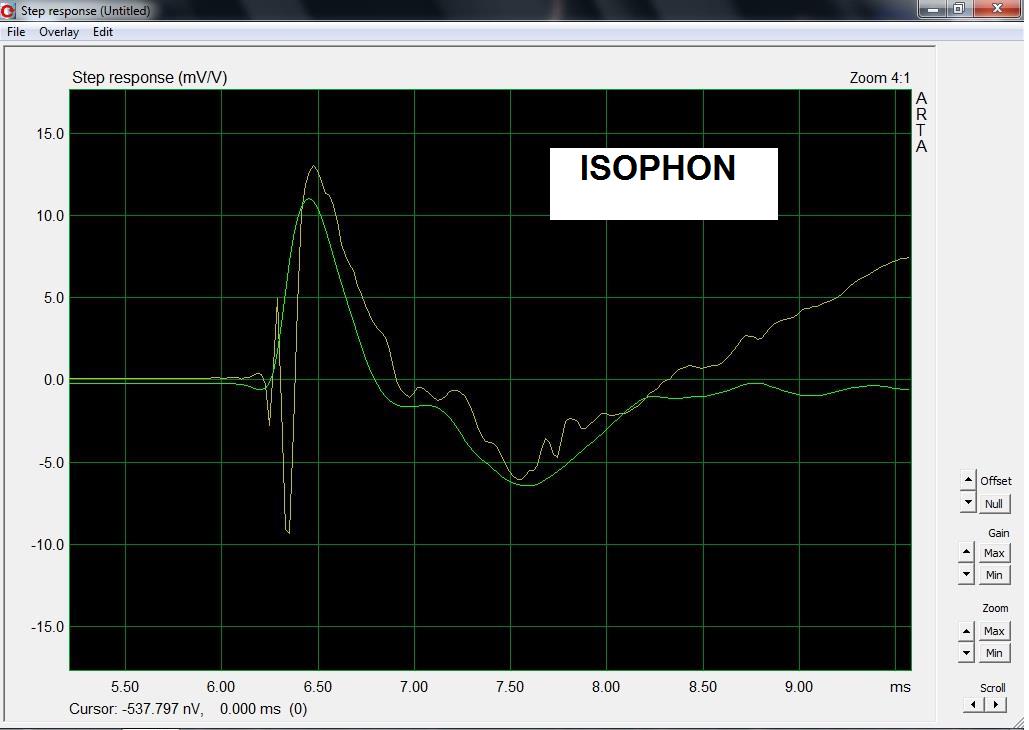1029x730 pixels.
Task: Open the Overlay menu
Action: 59,32
